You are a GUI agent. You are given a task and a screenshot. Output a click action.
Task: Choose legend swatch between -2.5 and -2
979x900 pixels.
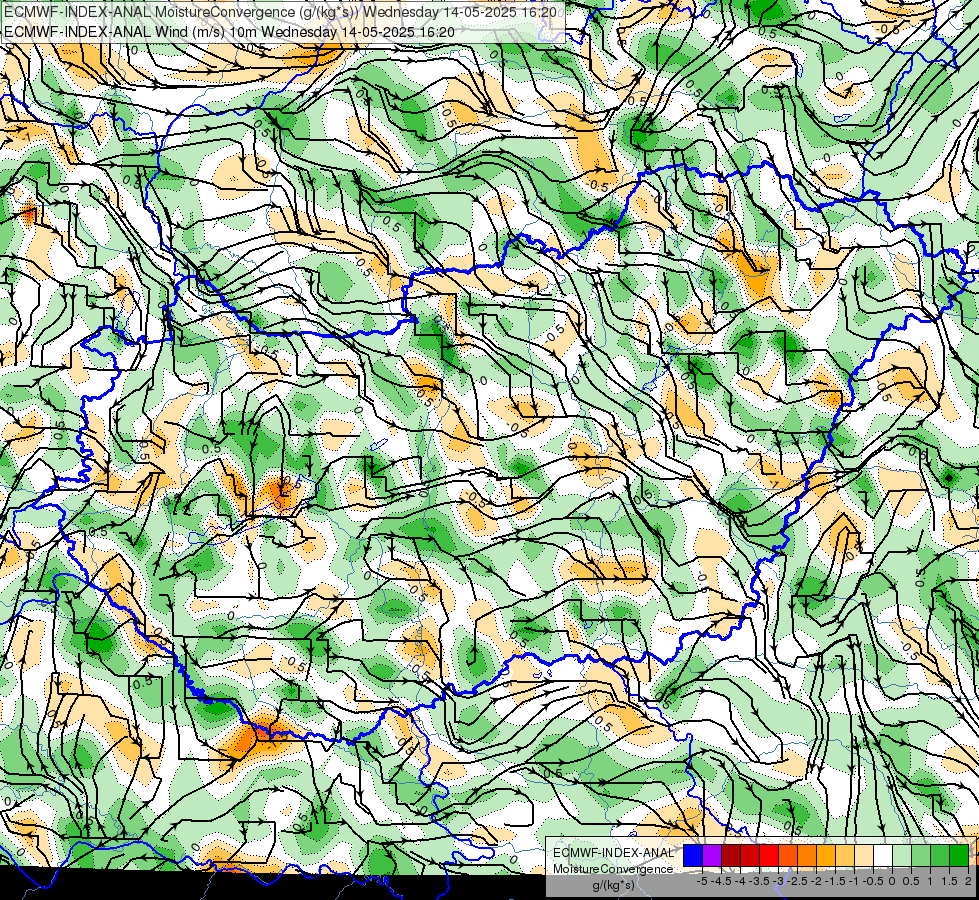(x=807, y=856)
